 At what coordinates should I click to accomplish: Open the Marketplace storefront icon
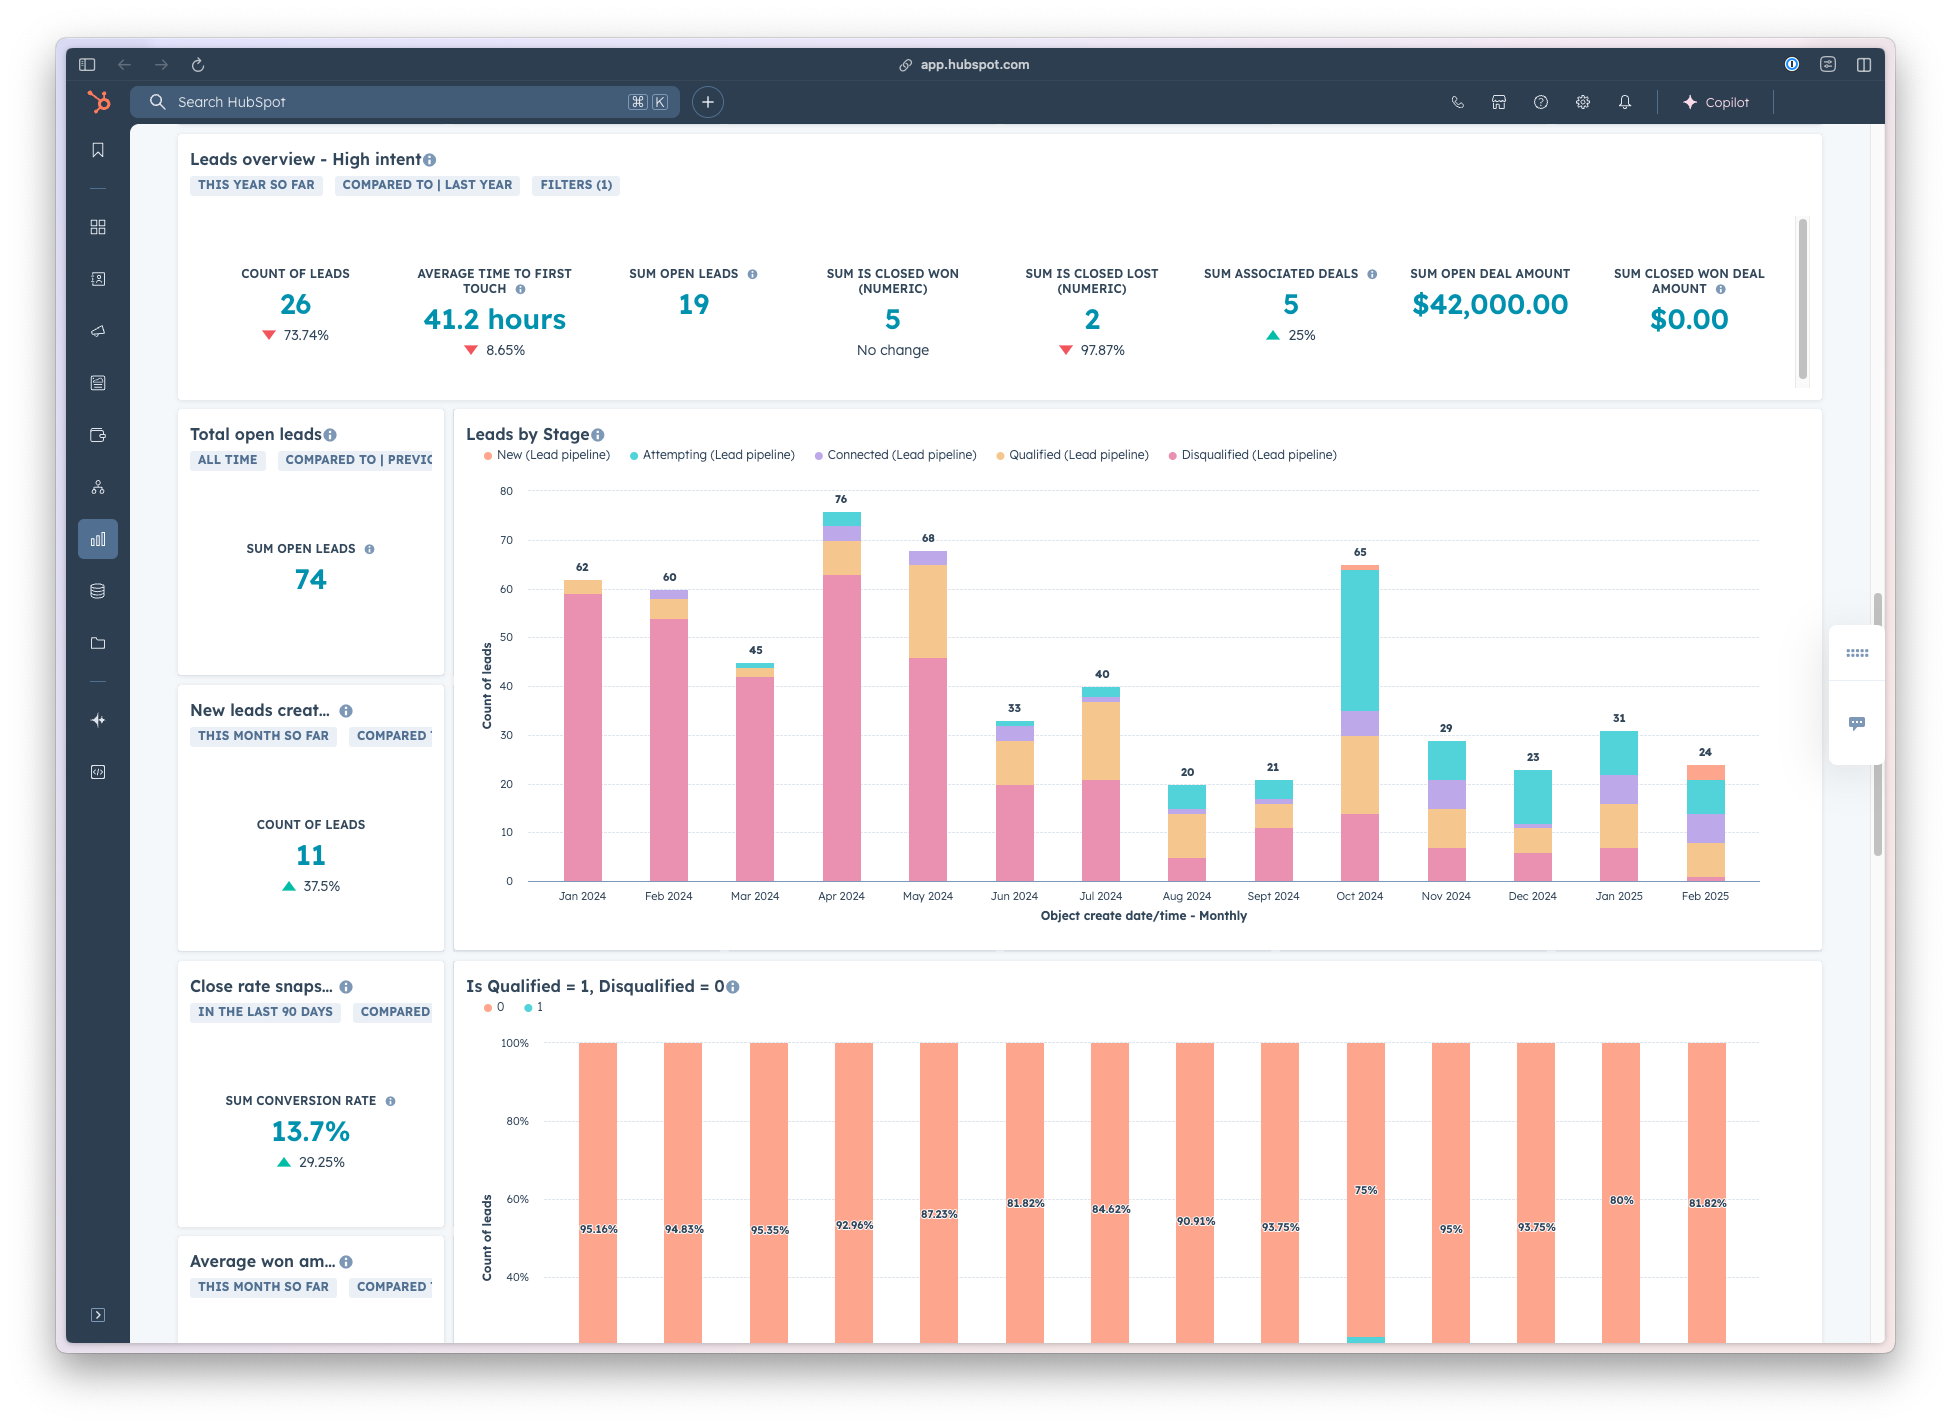coord(1499,102)
